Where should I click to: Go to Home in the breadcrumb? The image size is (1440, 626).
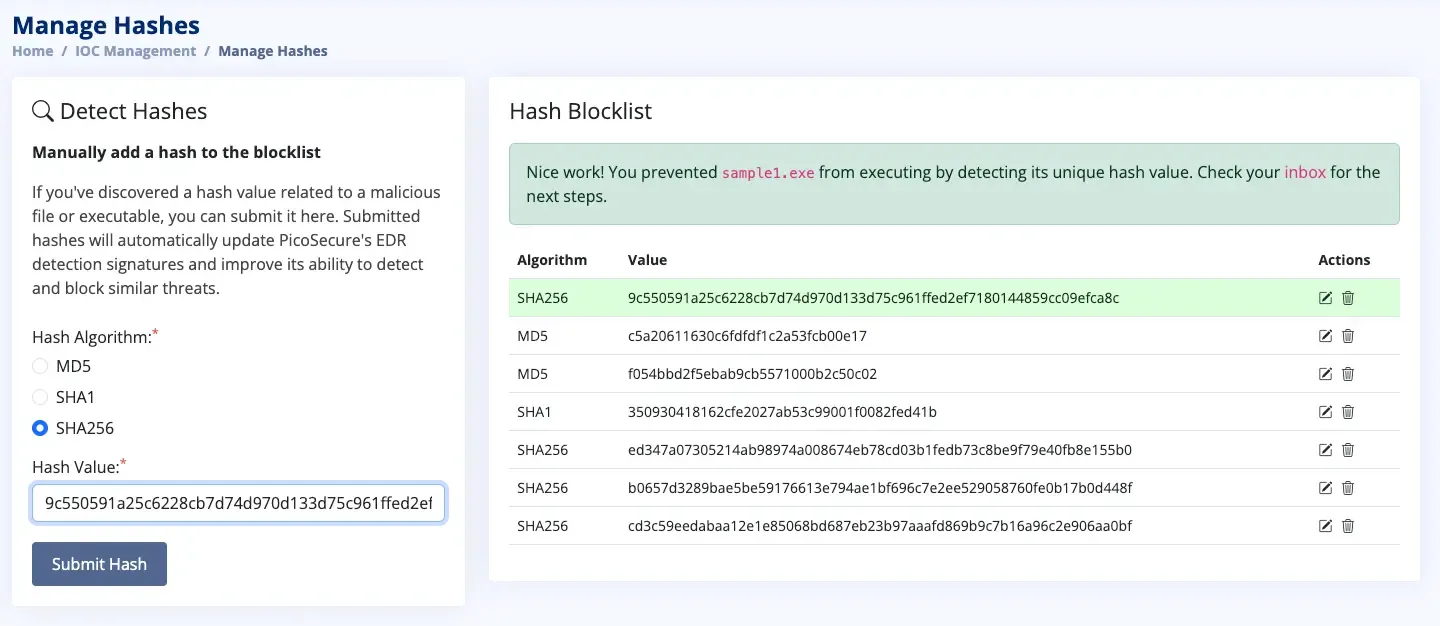coord(33,51)
